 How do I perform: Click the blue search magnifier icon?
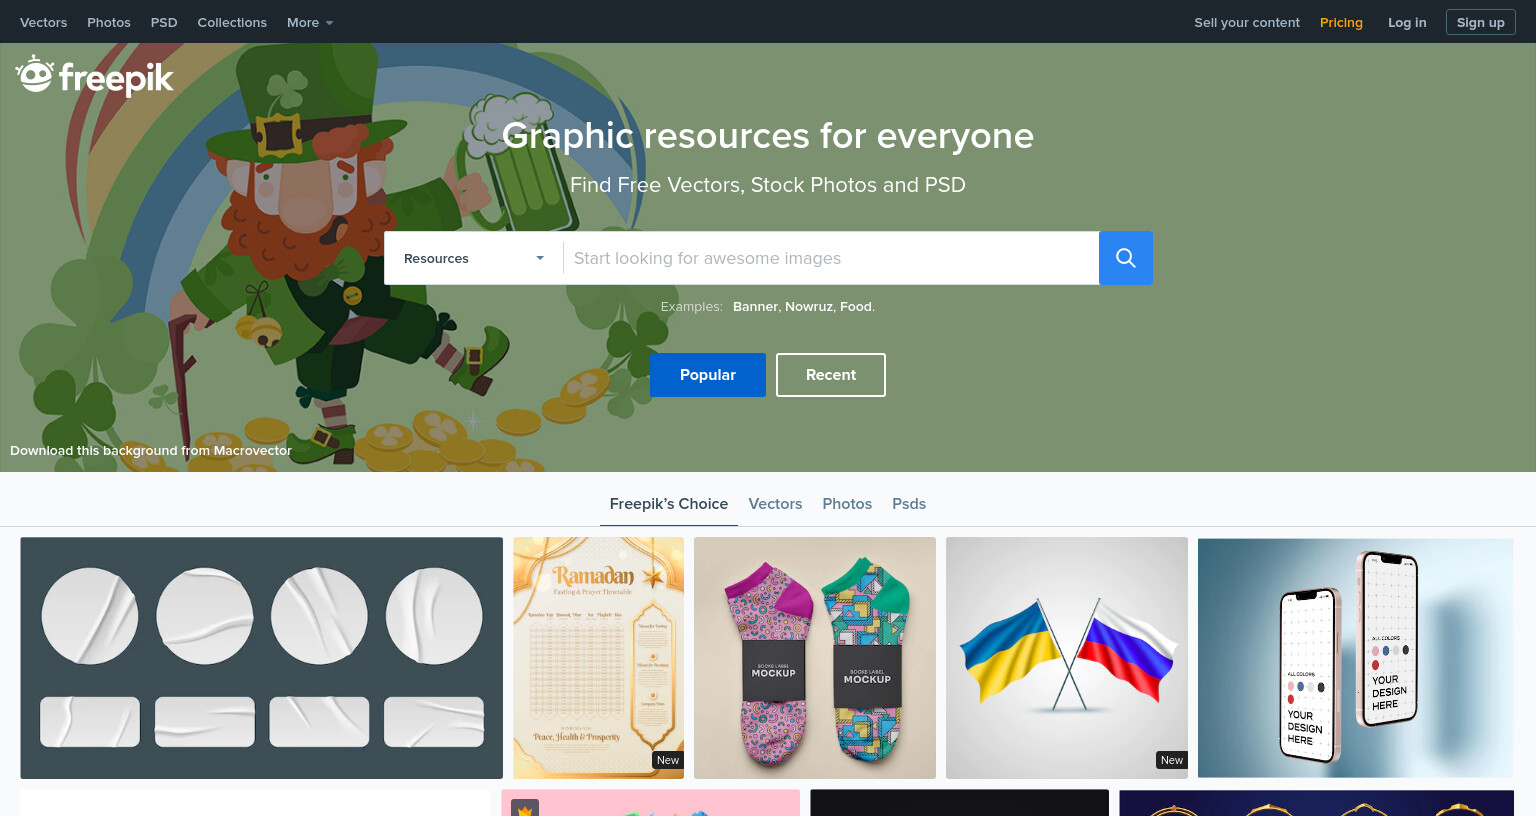click(x=1126, y=258)
